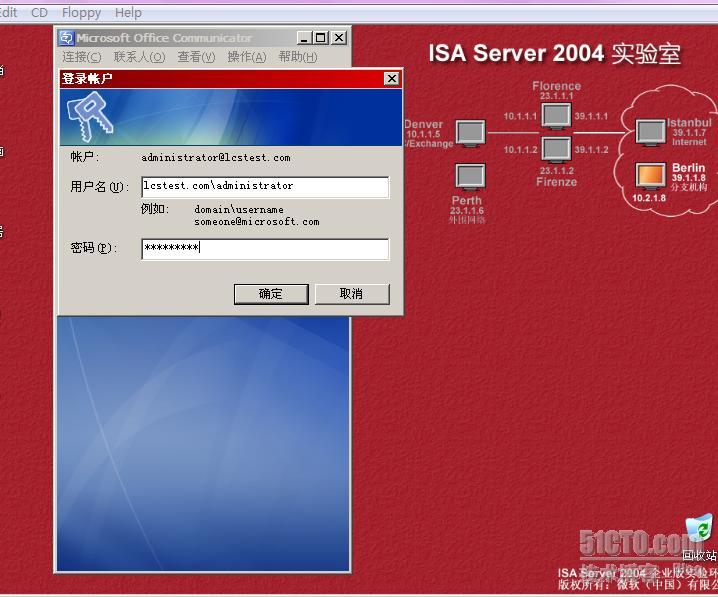Click the 登录帐户 dialog title text
718x597 pixels.
click(x=87, y=79)
